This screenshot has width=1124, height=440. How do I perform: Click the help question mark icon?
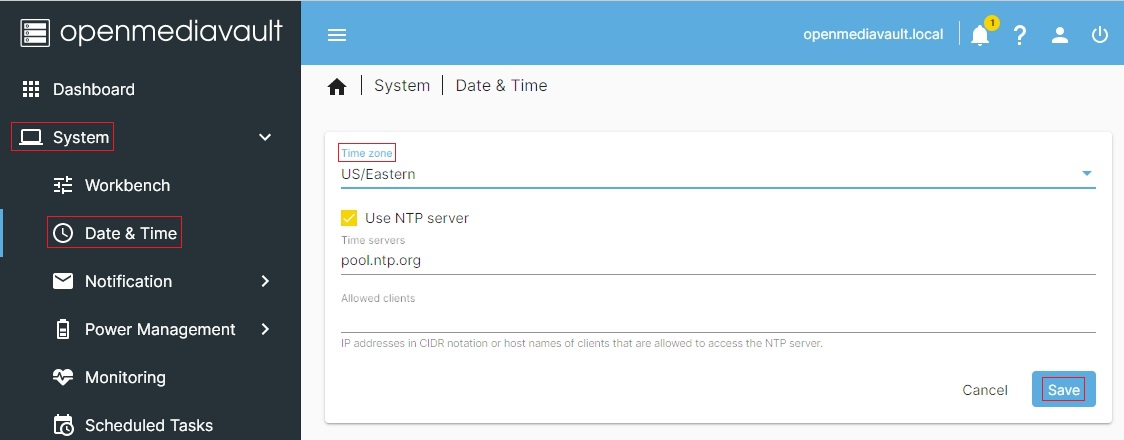point(1020,35)
